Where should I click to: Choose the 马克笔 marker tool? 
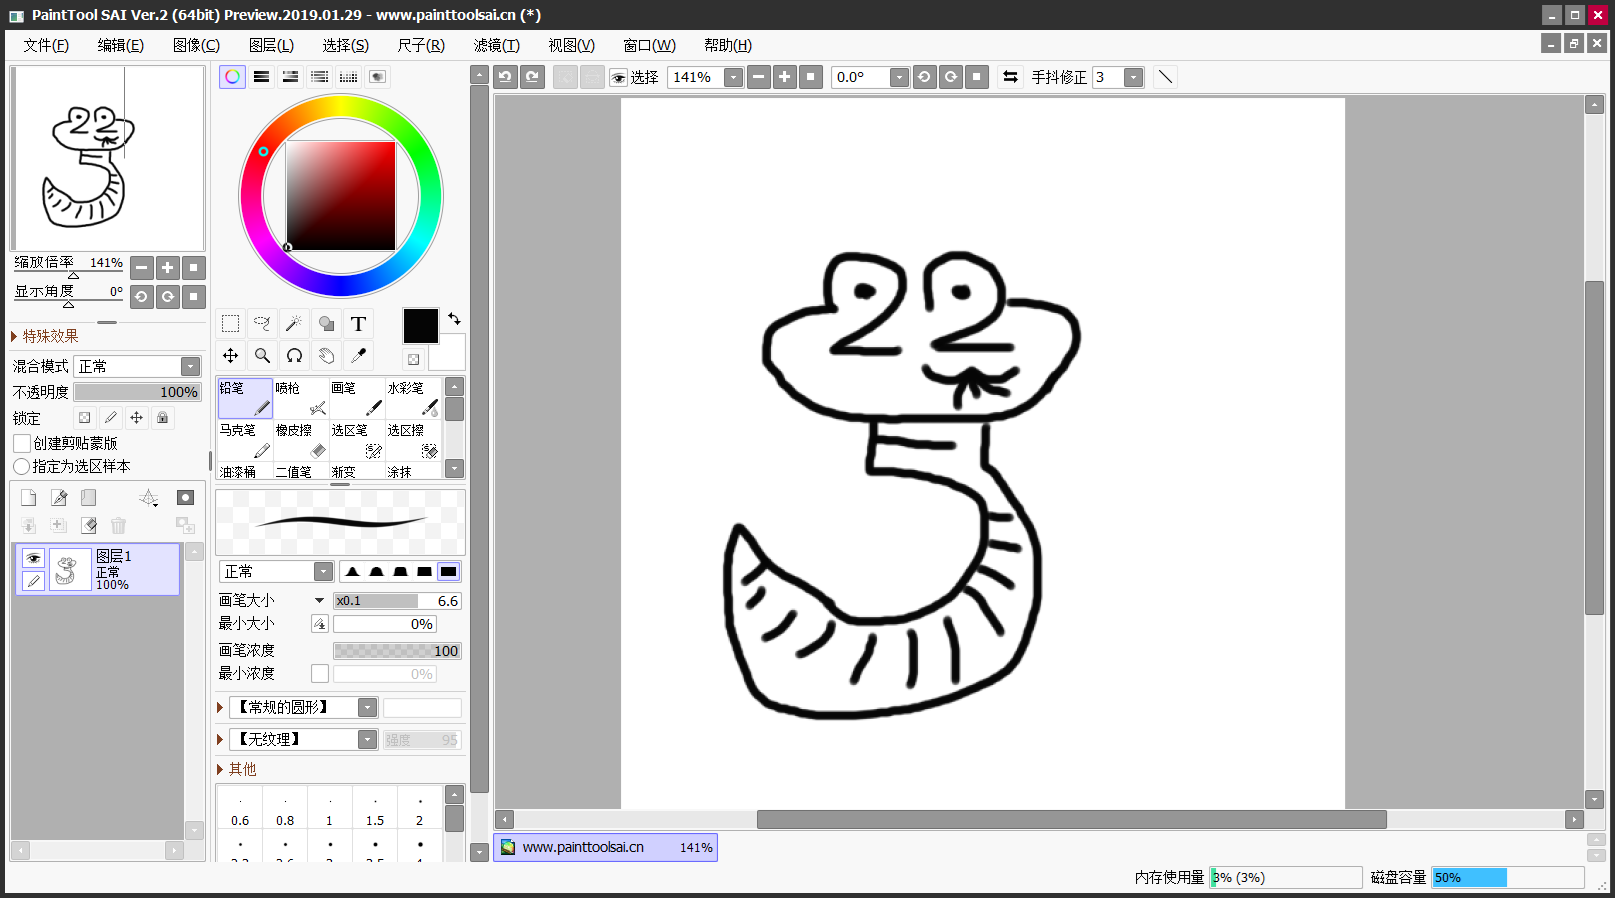245,440
